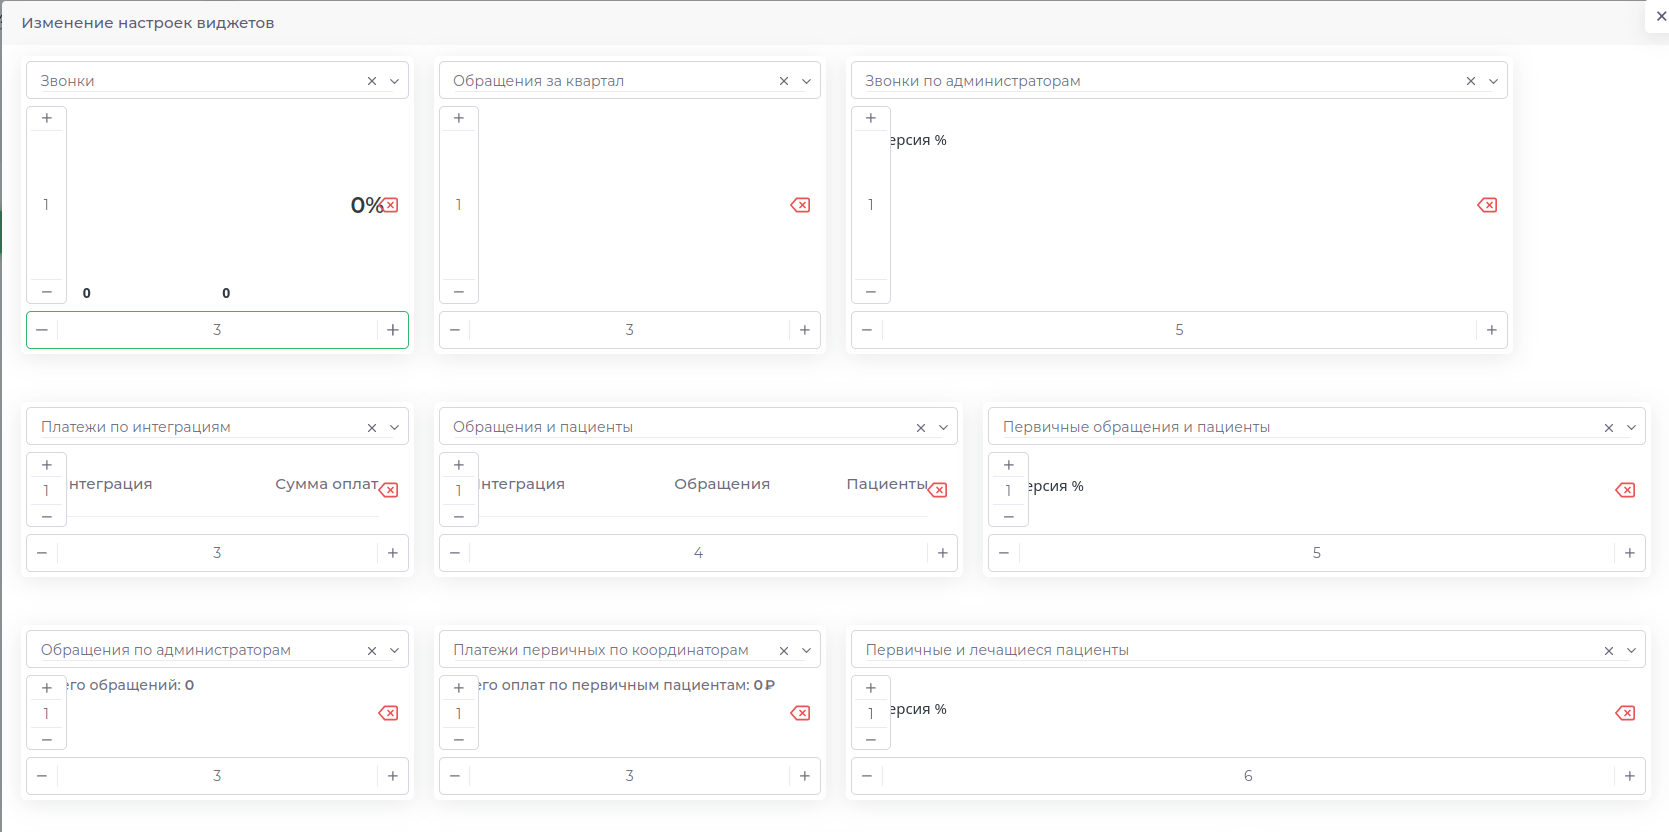
Task: Open Обращения по администраторам dropdown
Action: click(x=394, y=651)
